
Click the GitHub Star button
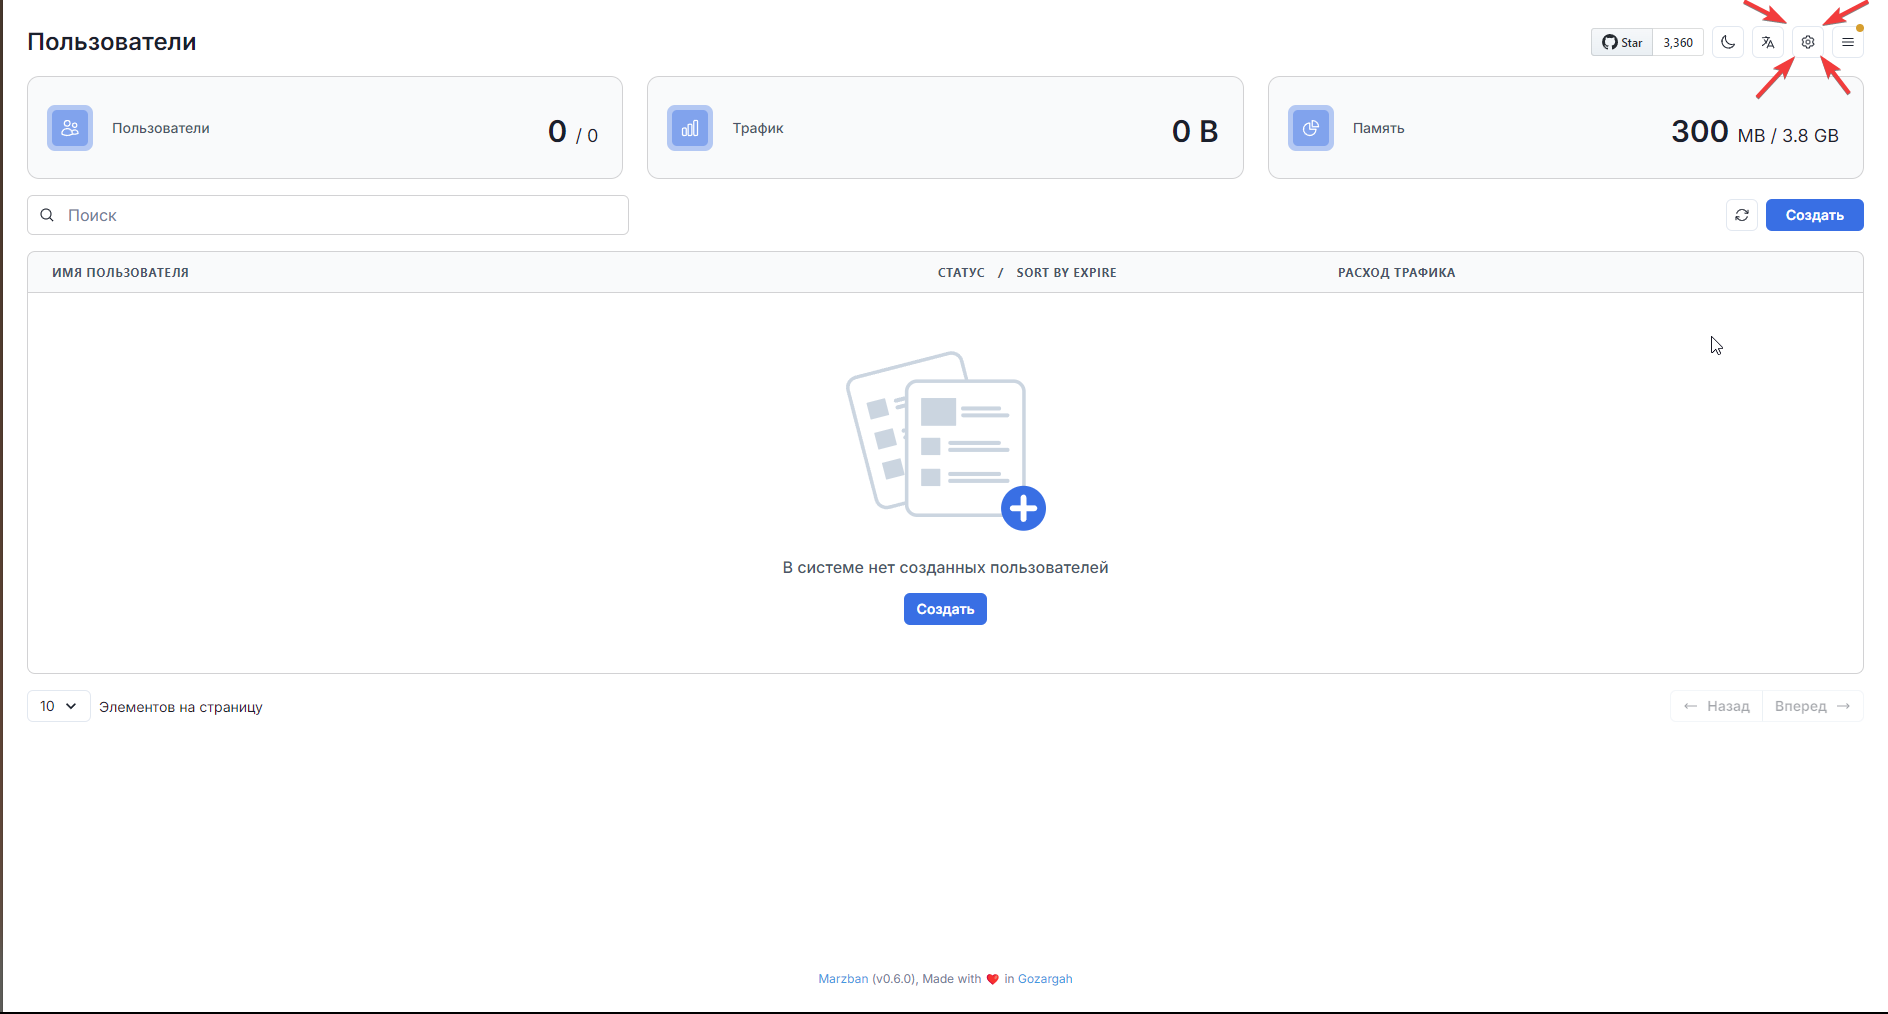click(x=1622, y=42)
